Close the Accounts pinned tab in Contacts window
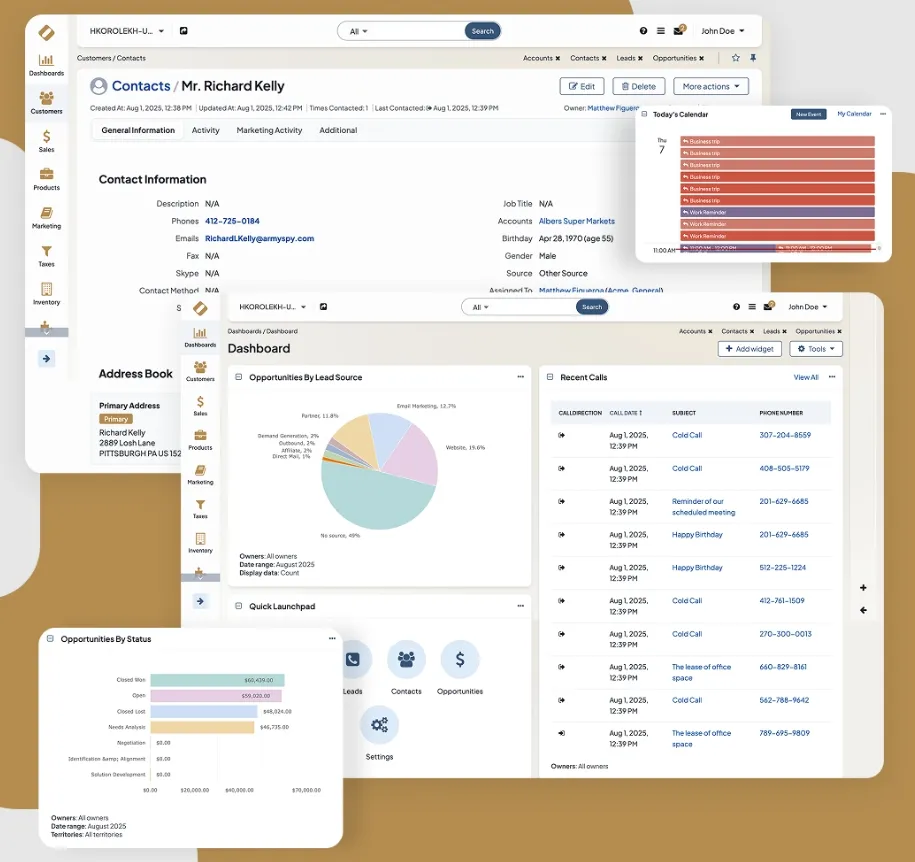This screenshot has width=915, height=862. 558,58
